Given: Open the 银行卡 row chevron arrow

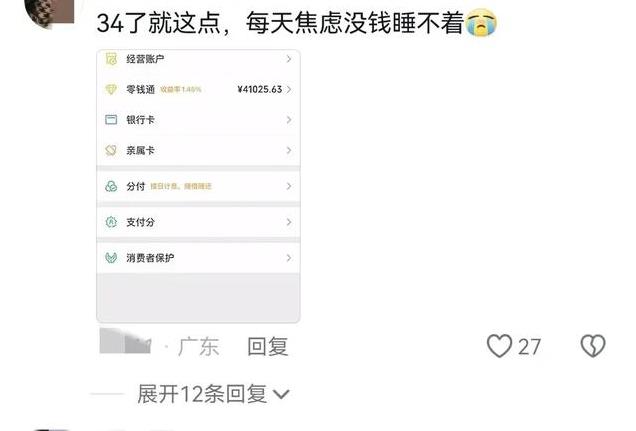Looking at the screenshot, I should coord(289,120).
